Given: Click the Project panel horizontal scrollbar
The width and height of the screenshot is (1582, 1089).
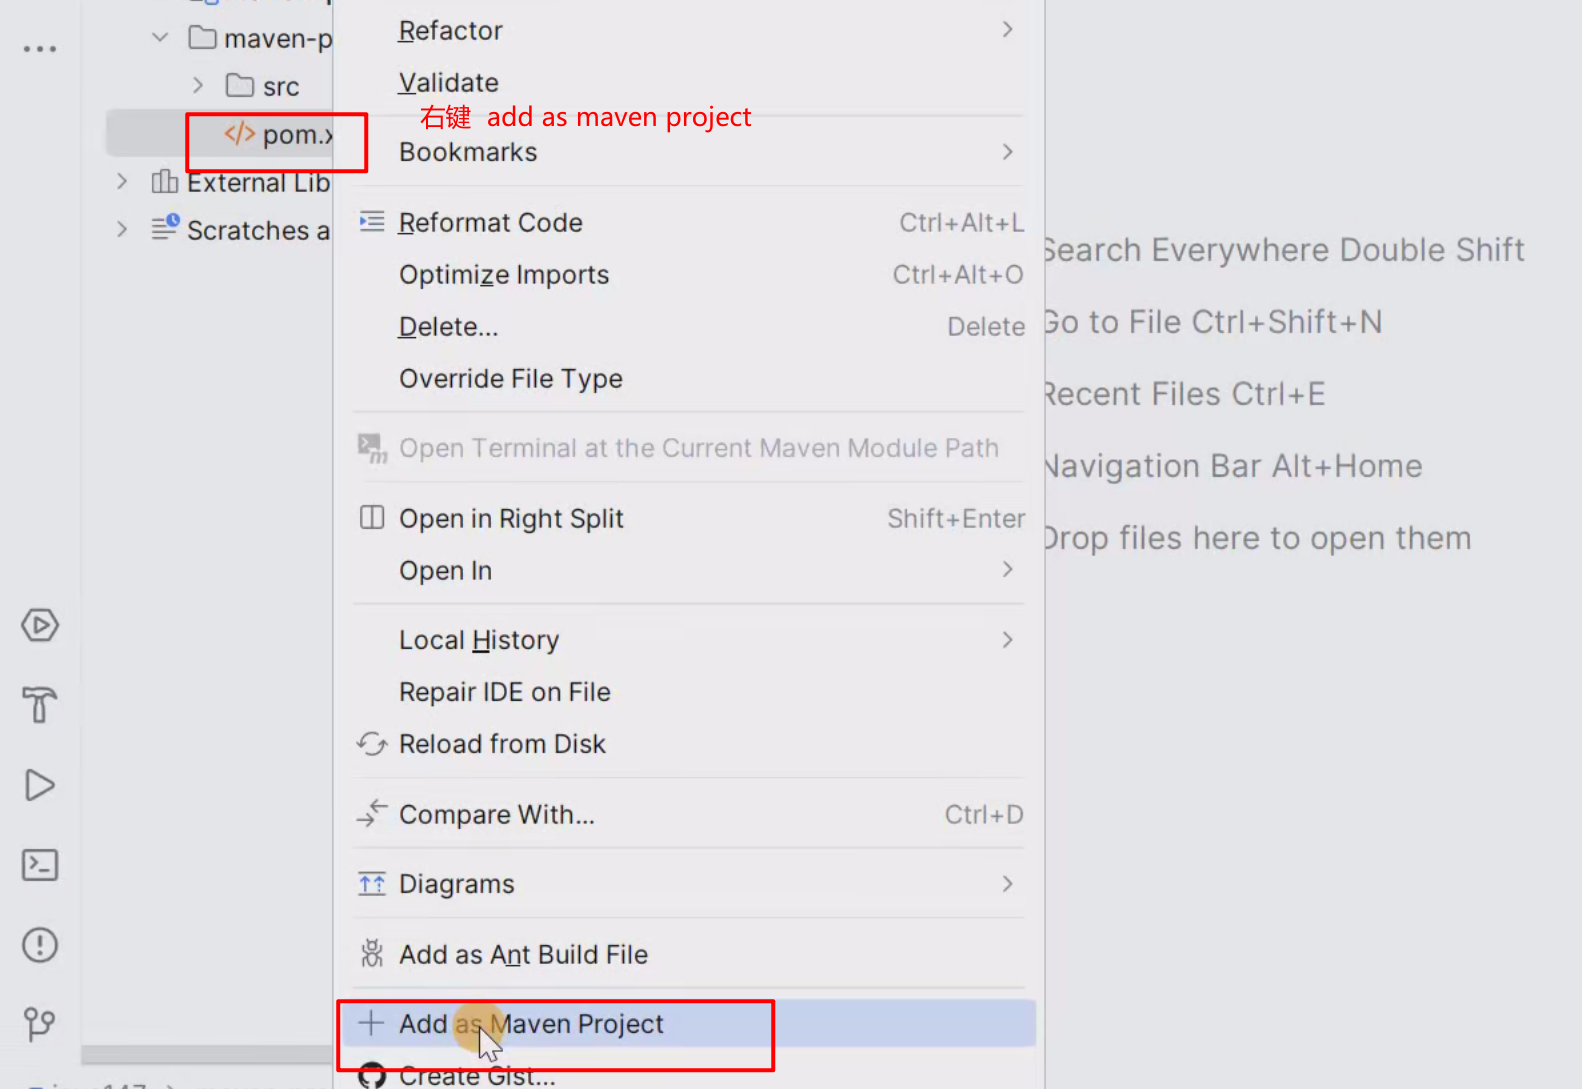Looking at the screenshot, I should click(x=206, y=1055).
